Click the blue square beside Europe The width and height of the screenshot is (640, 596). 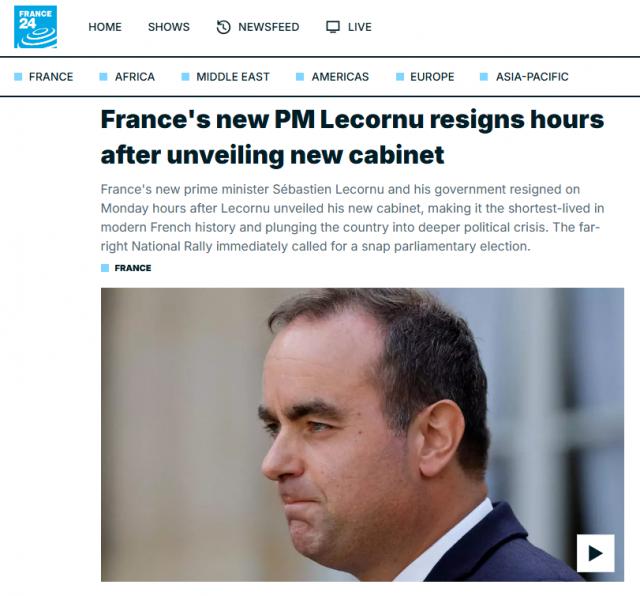(x=400, y=77)
